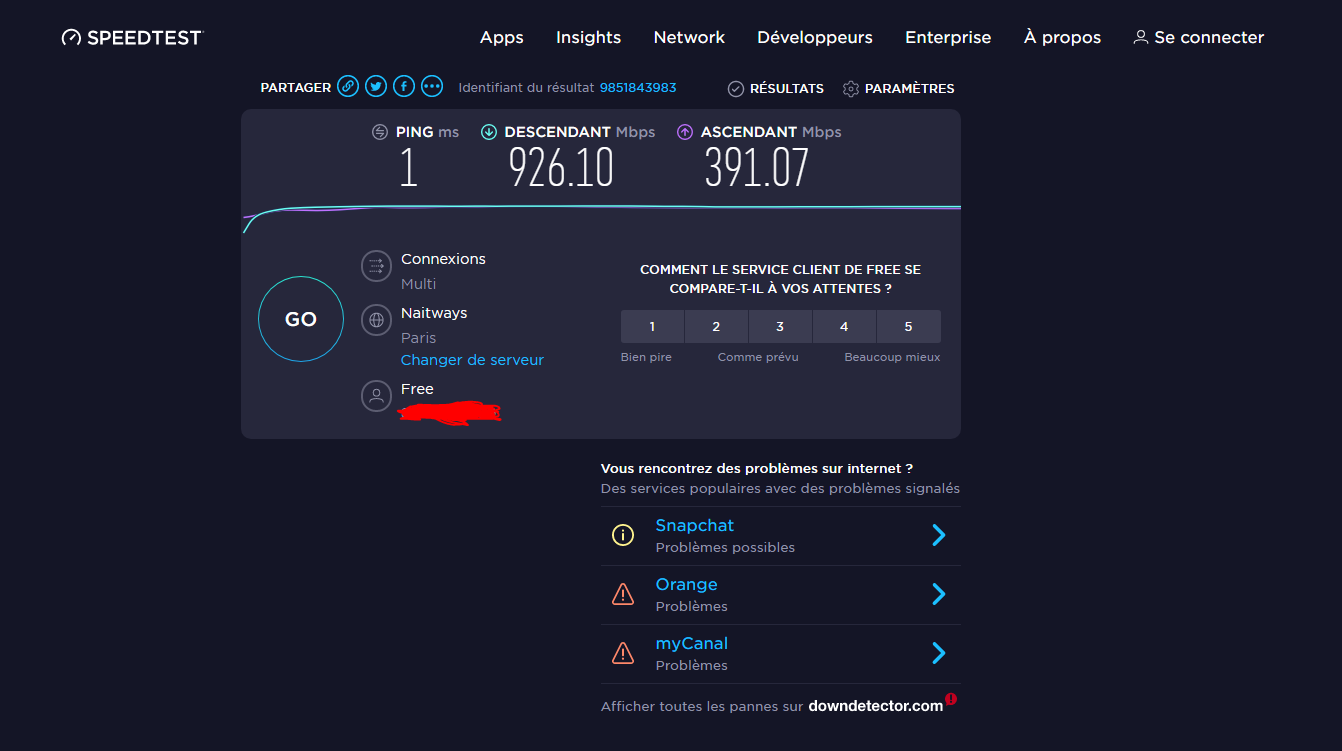Open the Développeurs menu
Screen dimensions: 1342x751
click(815, 37)
